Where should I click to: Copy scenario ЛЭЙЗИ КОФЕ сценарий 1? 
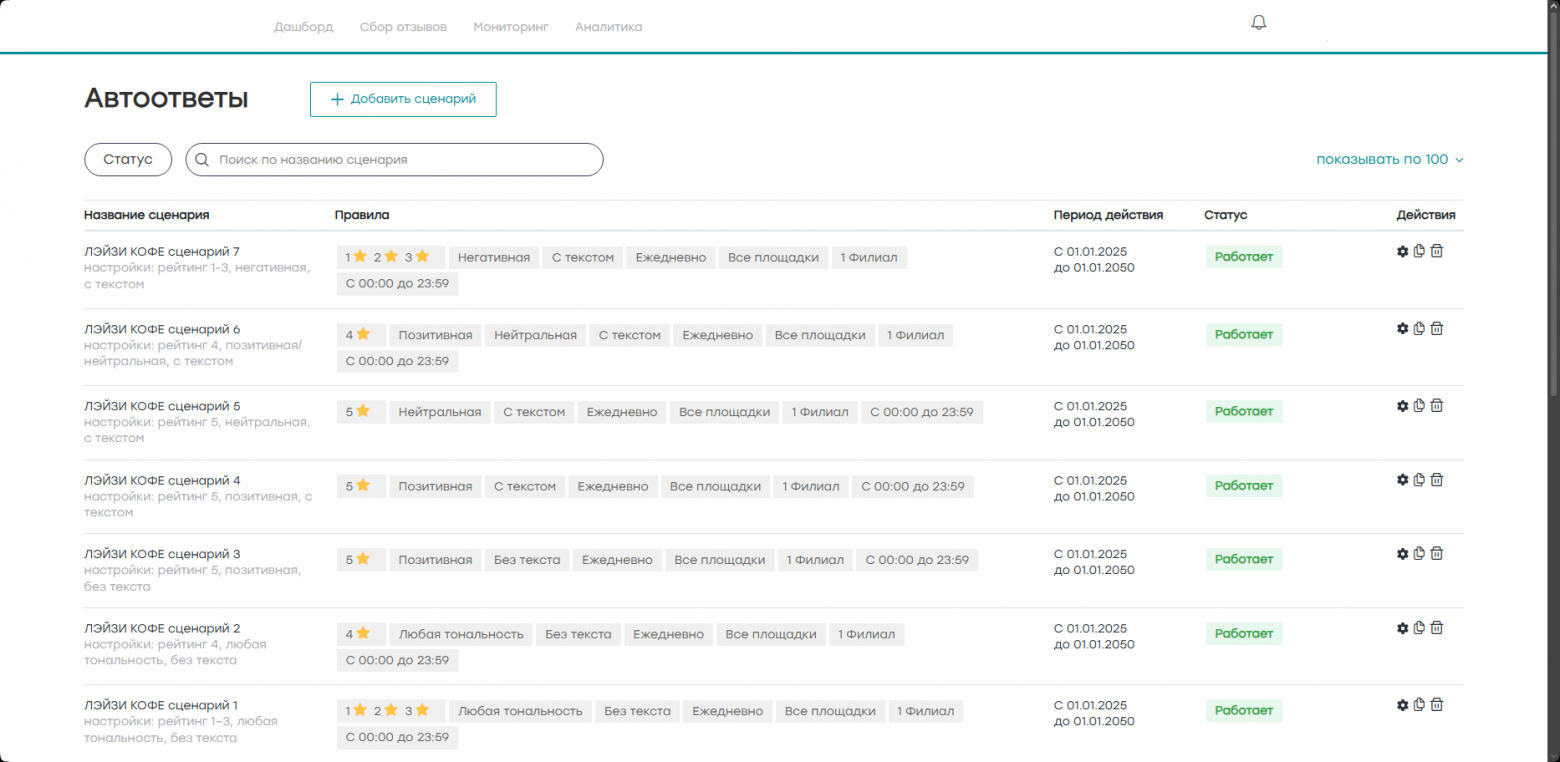[1419, 704]
